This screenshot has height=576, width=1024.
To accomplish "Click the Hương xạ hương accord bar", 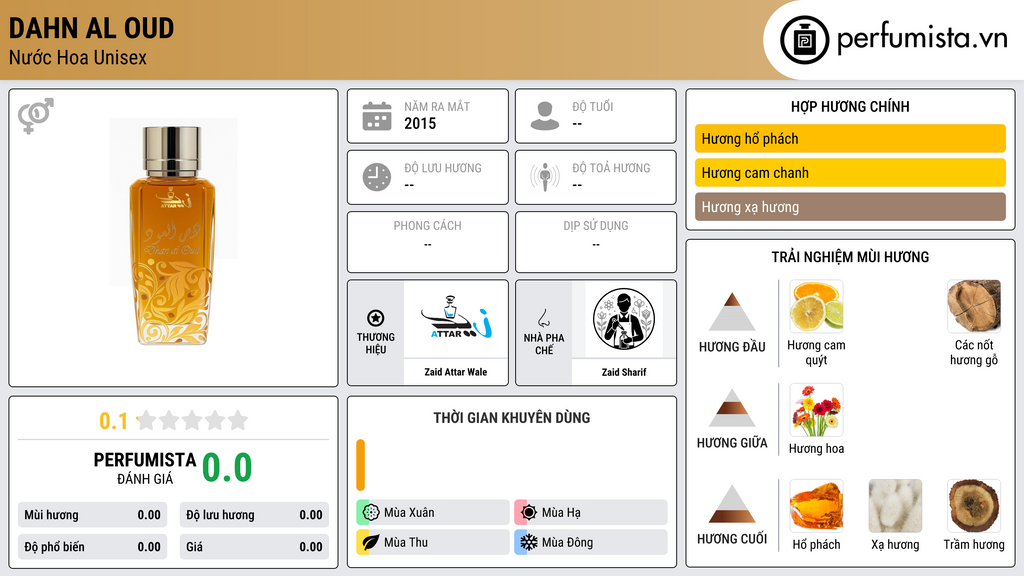I will 850,206.
